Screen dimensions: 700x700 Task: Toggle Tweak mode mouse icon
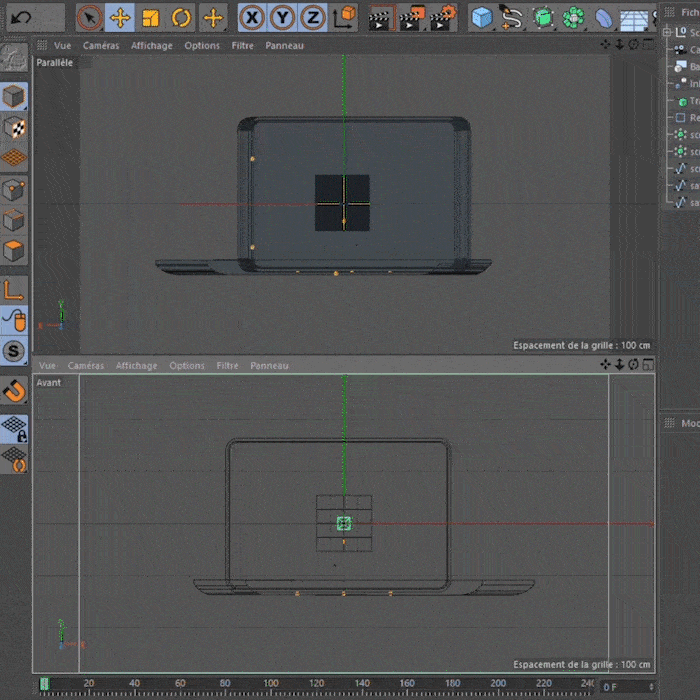(x=14, y=321)
